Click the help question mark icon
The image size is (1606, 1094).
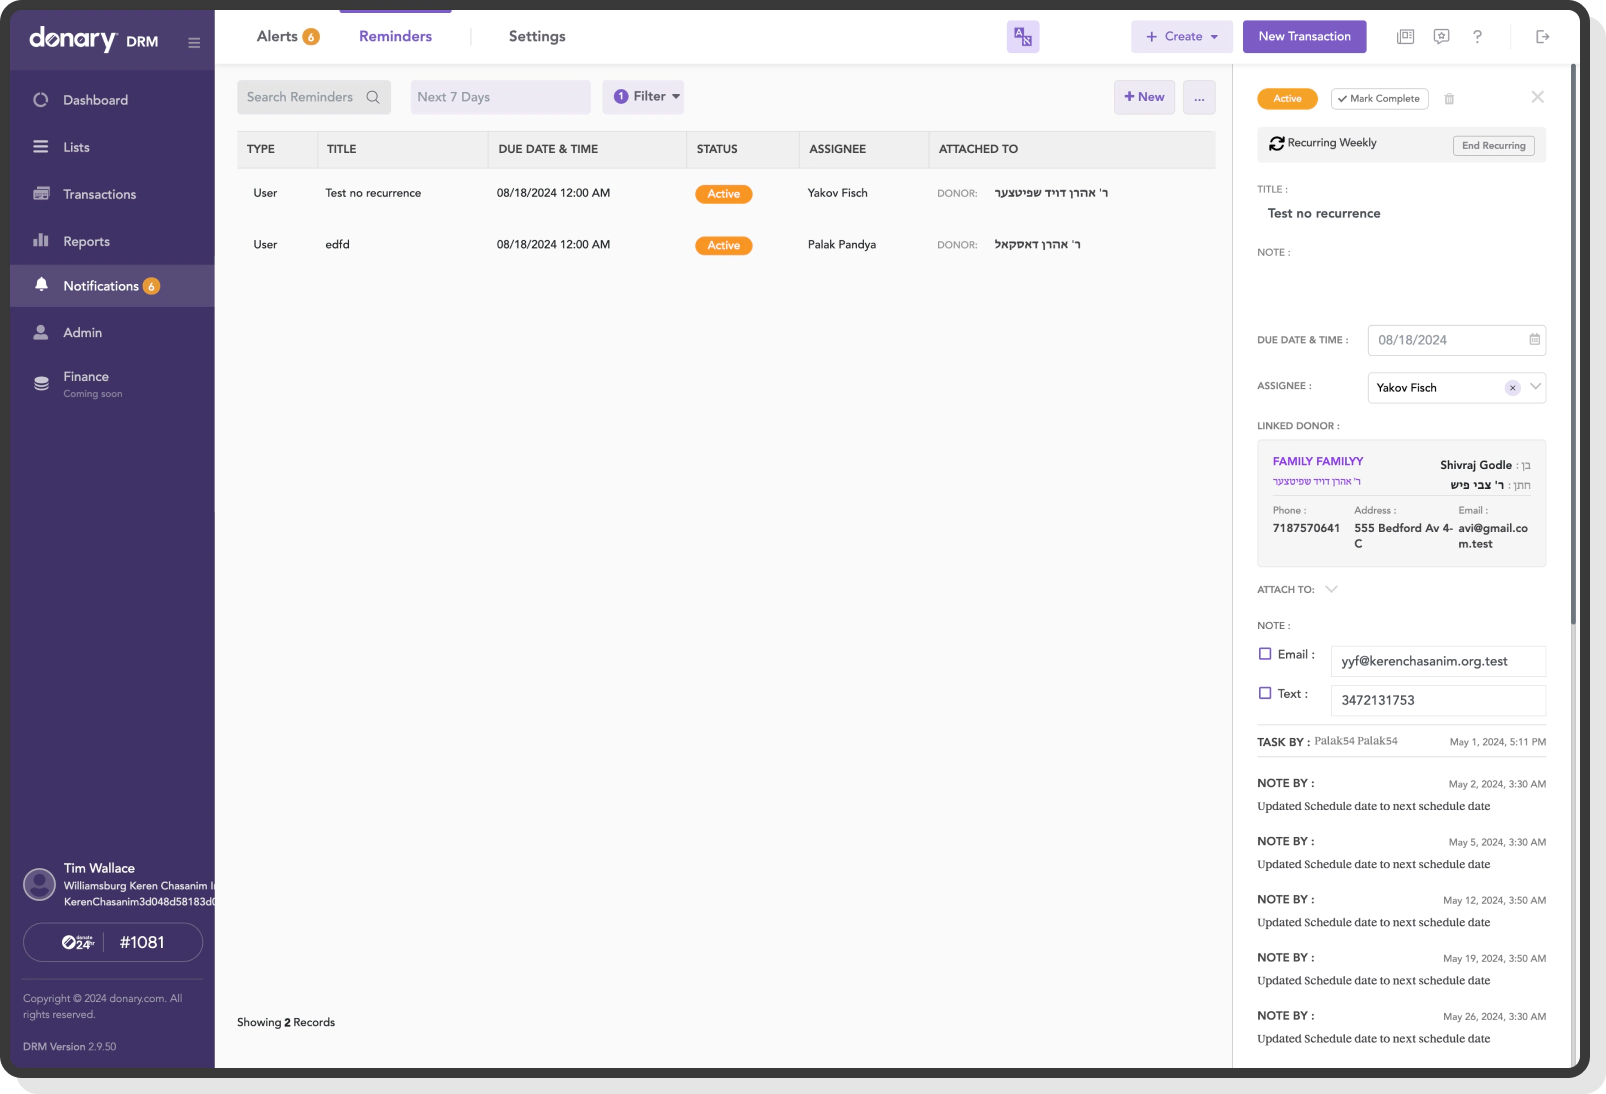coord(1477,36)
